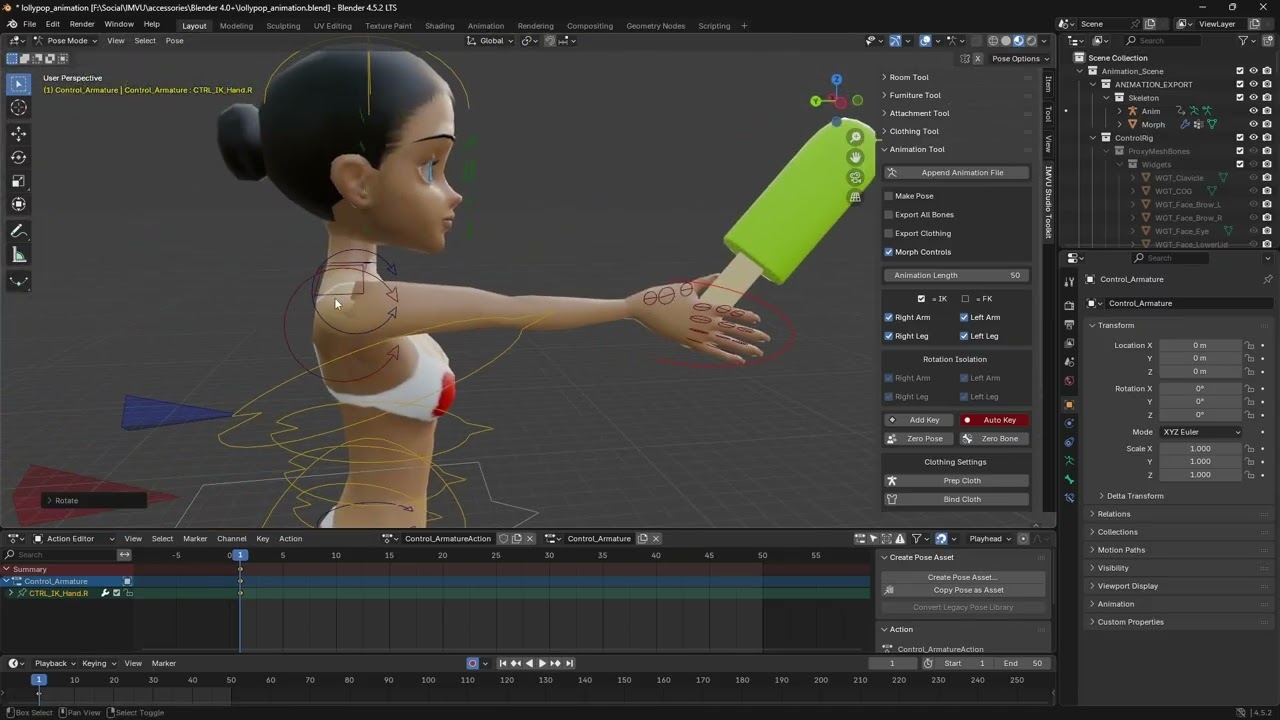Open the Object properties tab icon
This screenshot has width=1280, height=720.
coord(1069,404)
